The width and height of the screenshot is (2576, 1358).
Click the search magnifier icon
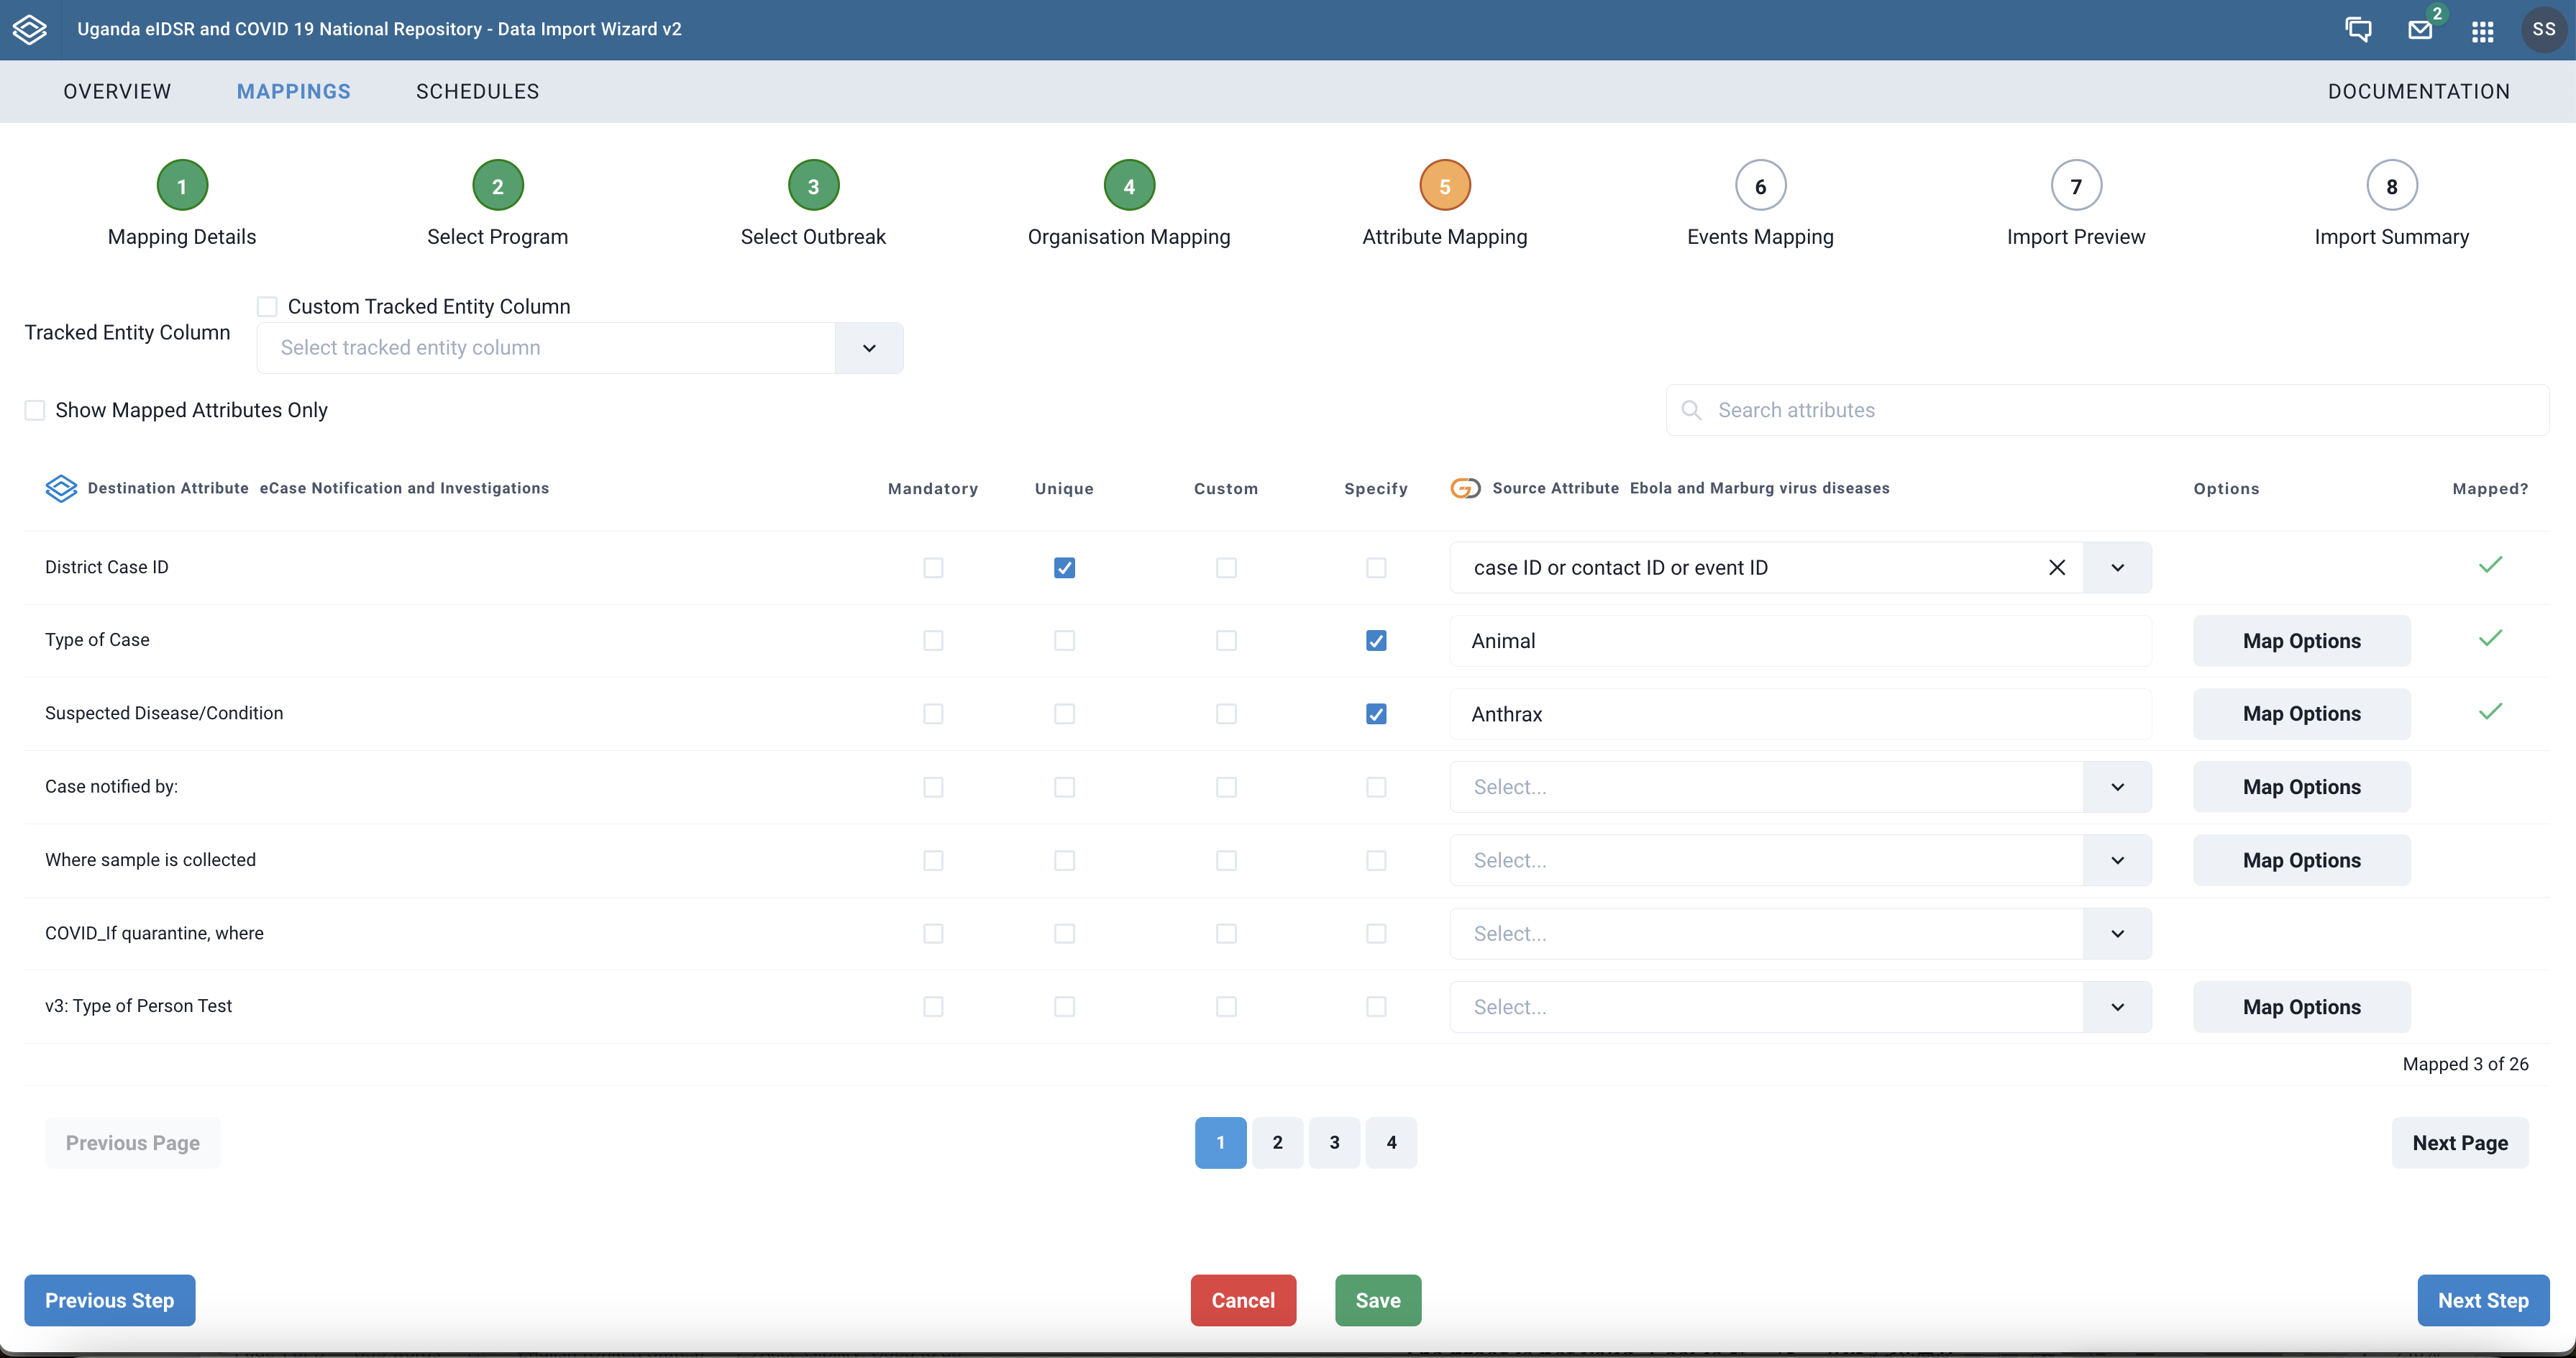[1691, 410]
